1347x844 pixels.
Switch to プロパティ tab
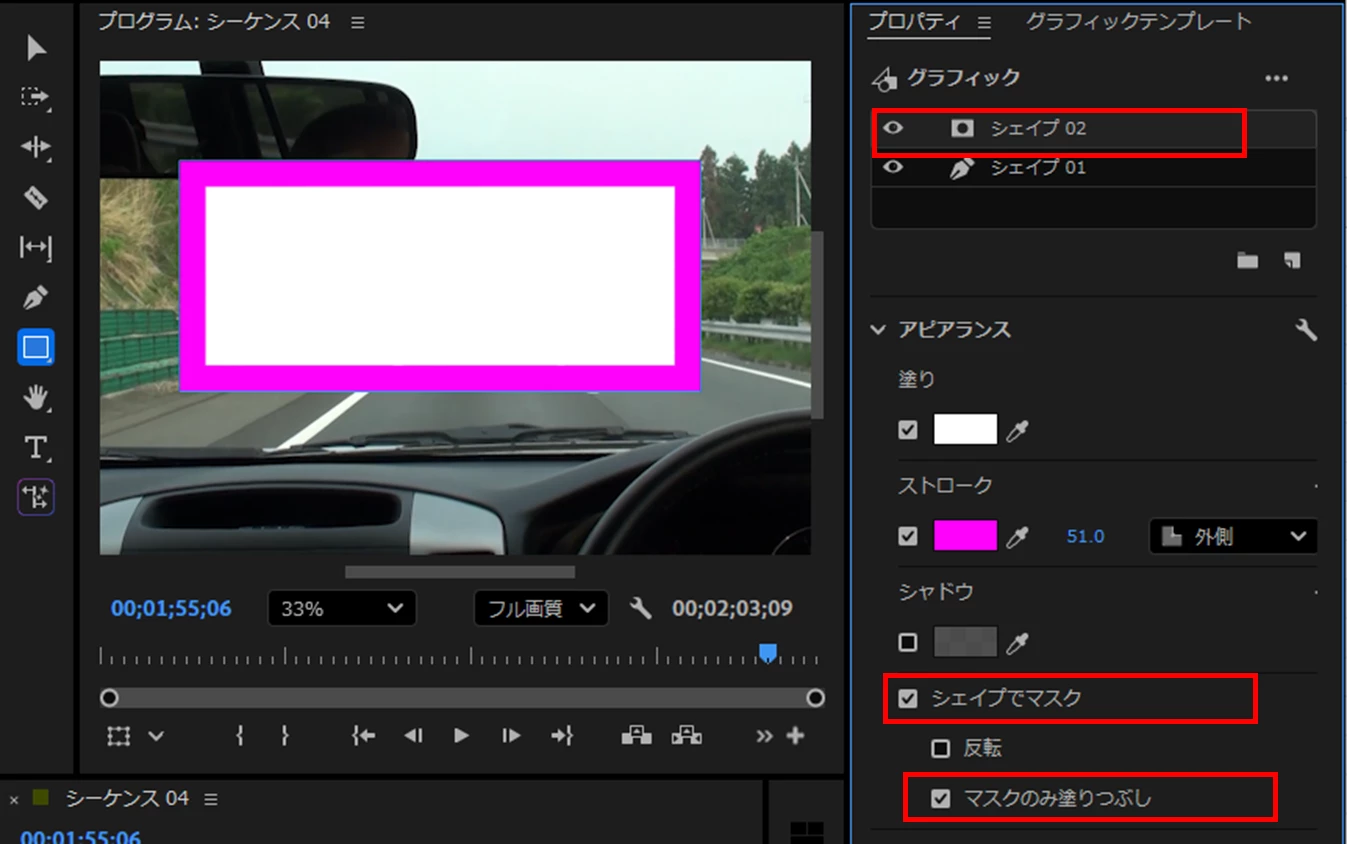click(x=914, y=21)
